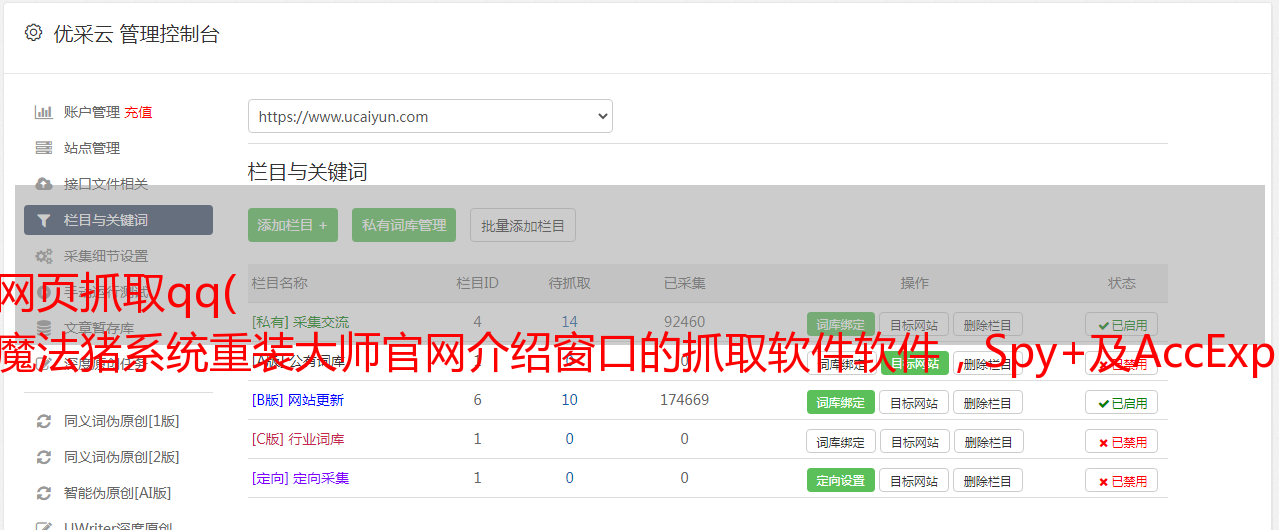The height and width of the screenshot is (530, 1279).
Task: Click the 添加栏目 + button
Action: (293, 225)
